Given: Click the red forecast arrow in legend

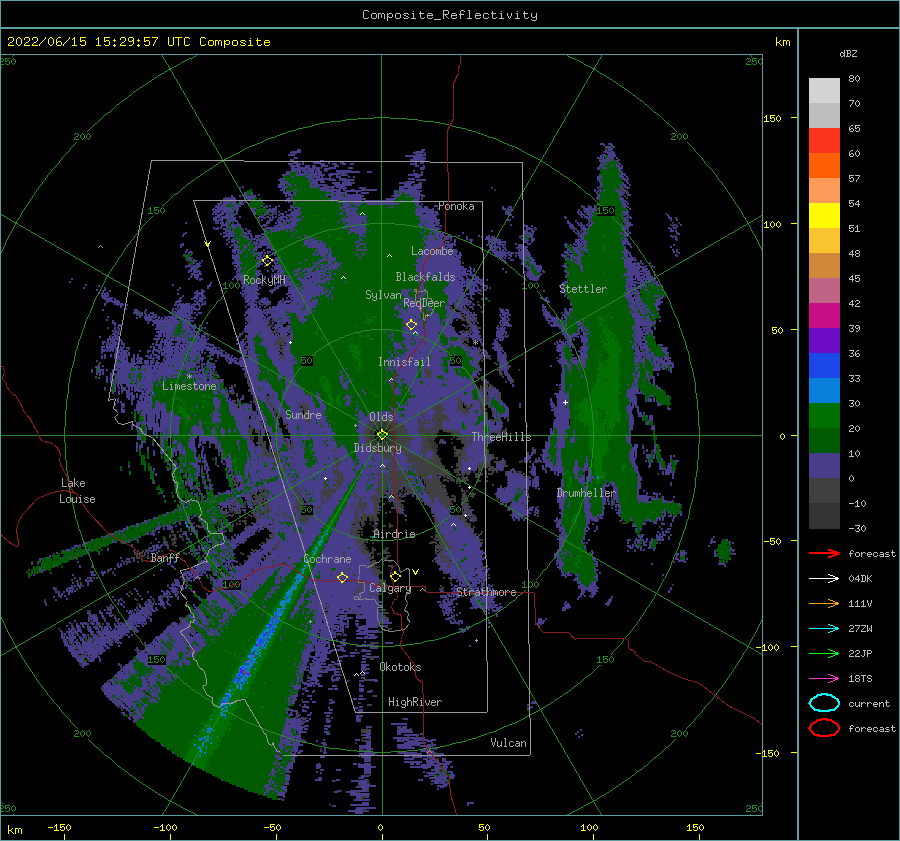Looking at the screenshot, I should (x=824, y=553).
